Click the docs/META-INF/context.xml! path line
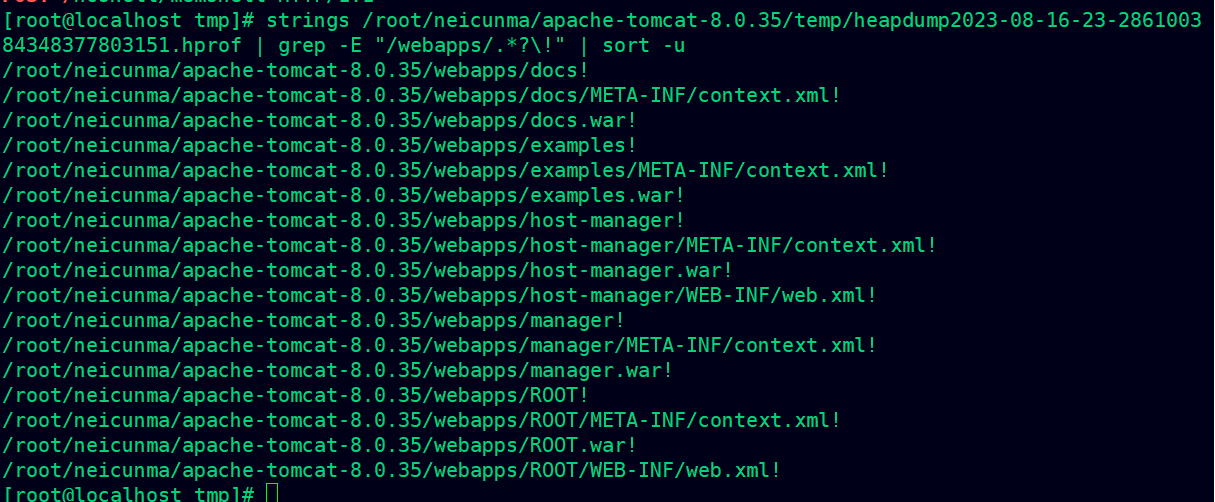1215x502 pixels. (x=421, y=95)
